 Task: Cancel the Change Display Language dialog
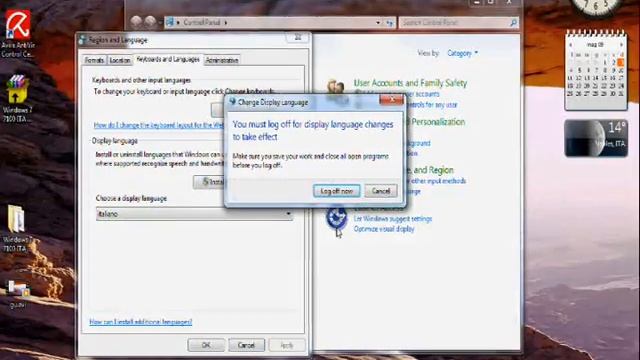380,191
